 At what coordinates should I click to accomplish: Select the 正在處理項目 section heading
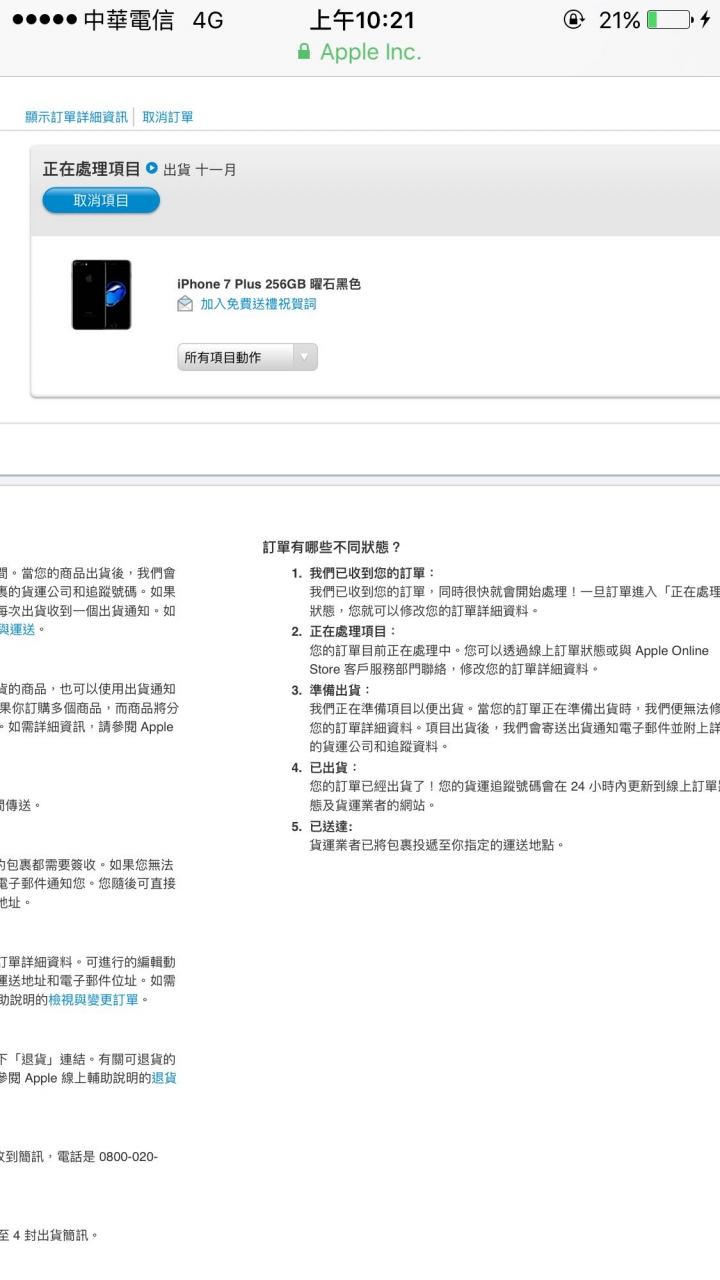coord(91,169)
